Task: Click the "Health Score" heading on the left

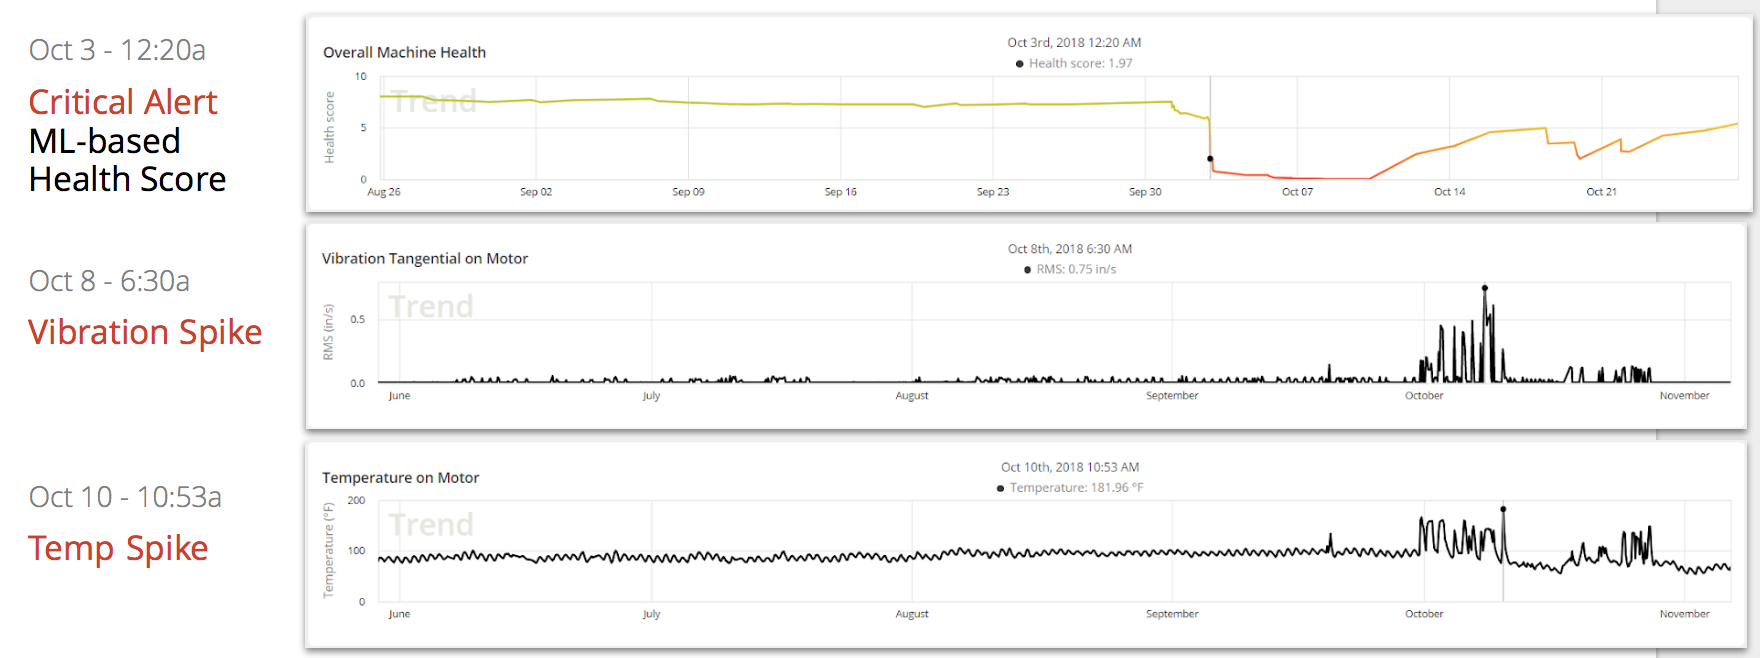Action: coord(128,179)
